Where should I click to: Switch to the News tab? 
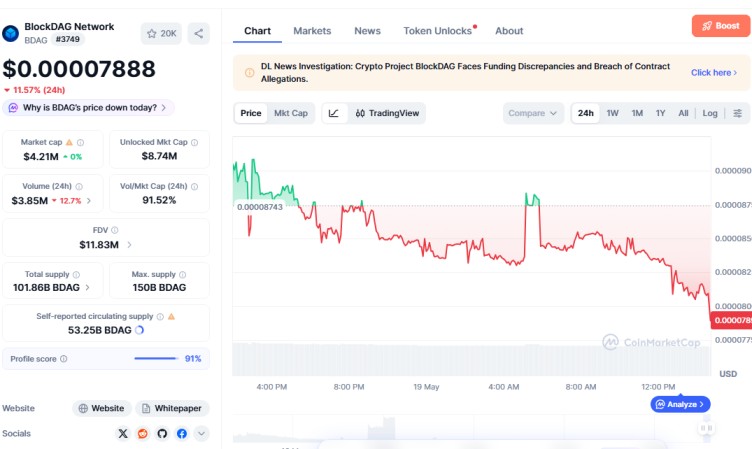[x=367, y=31]
